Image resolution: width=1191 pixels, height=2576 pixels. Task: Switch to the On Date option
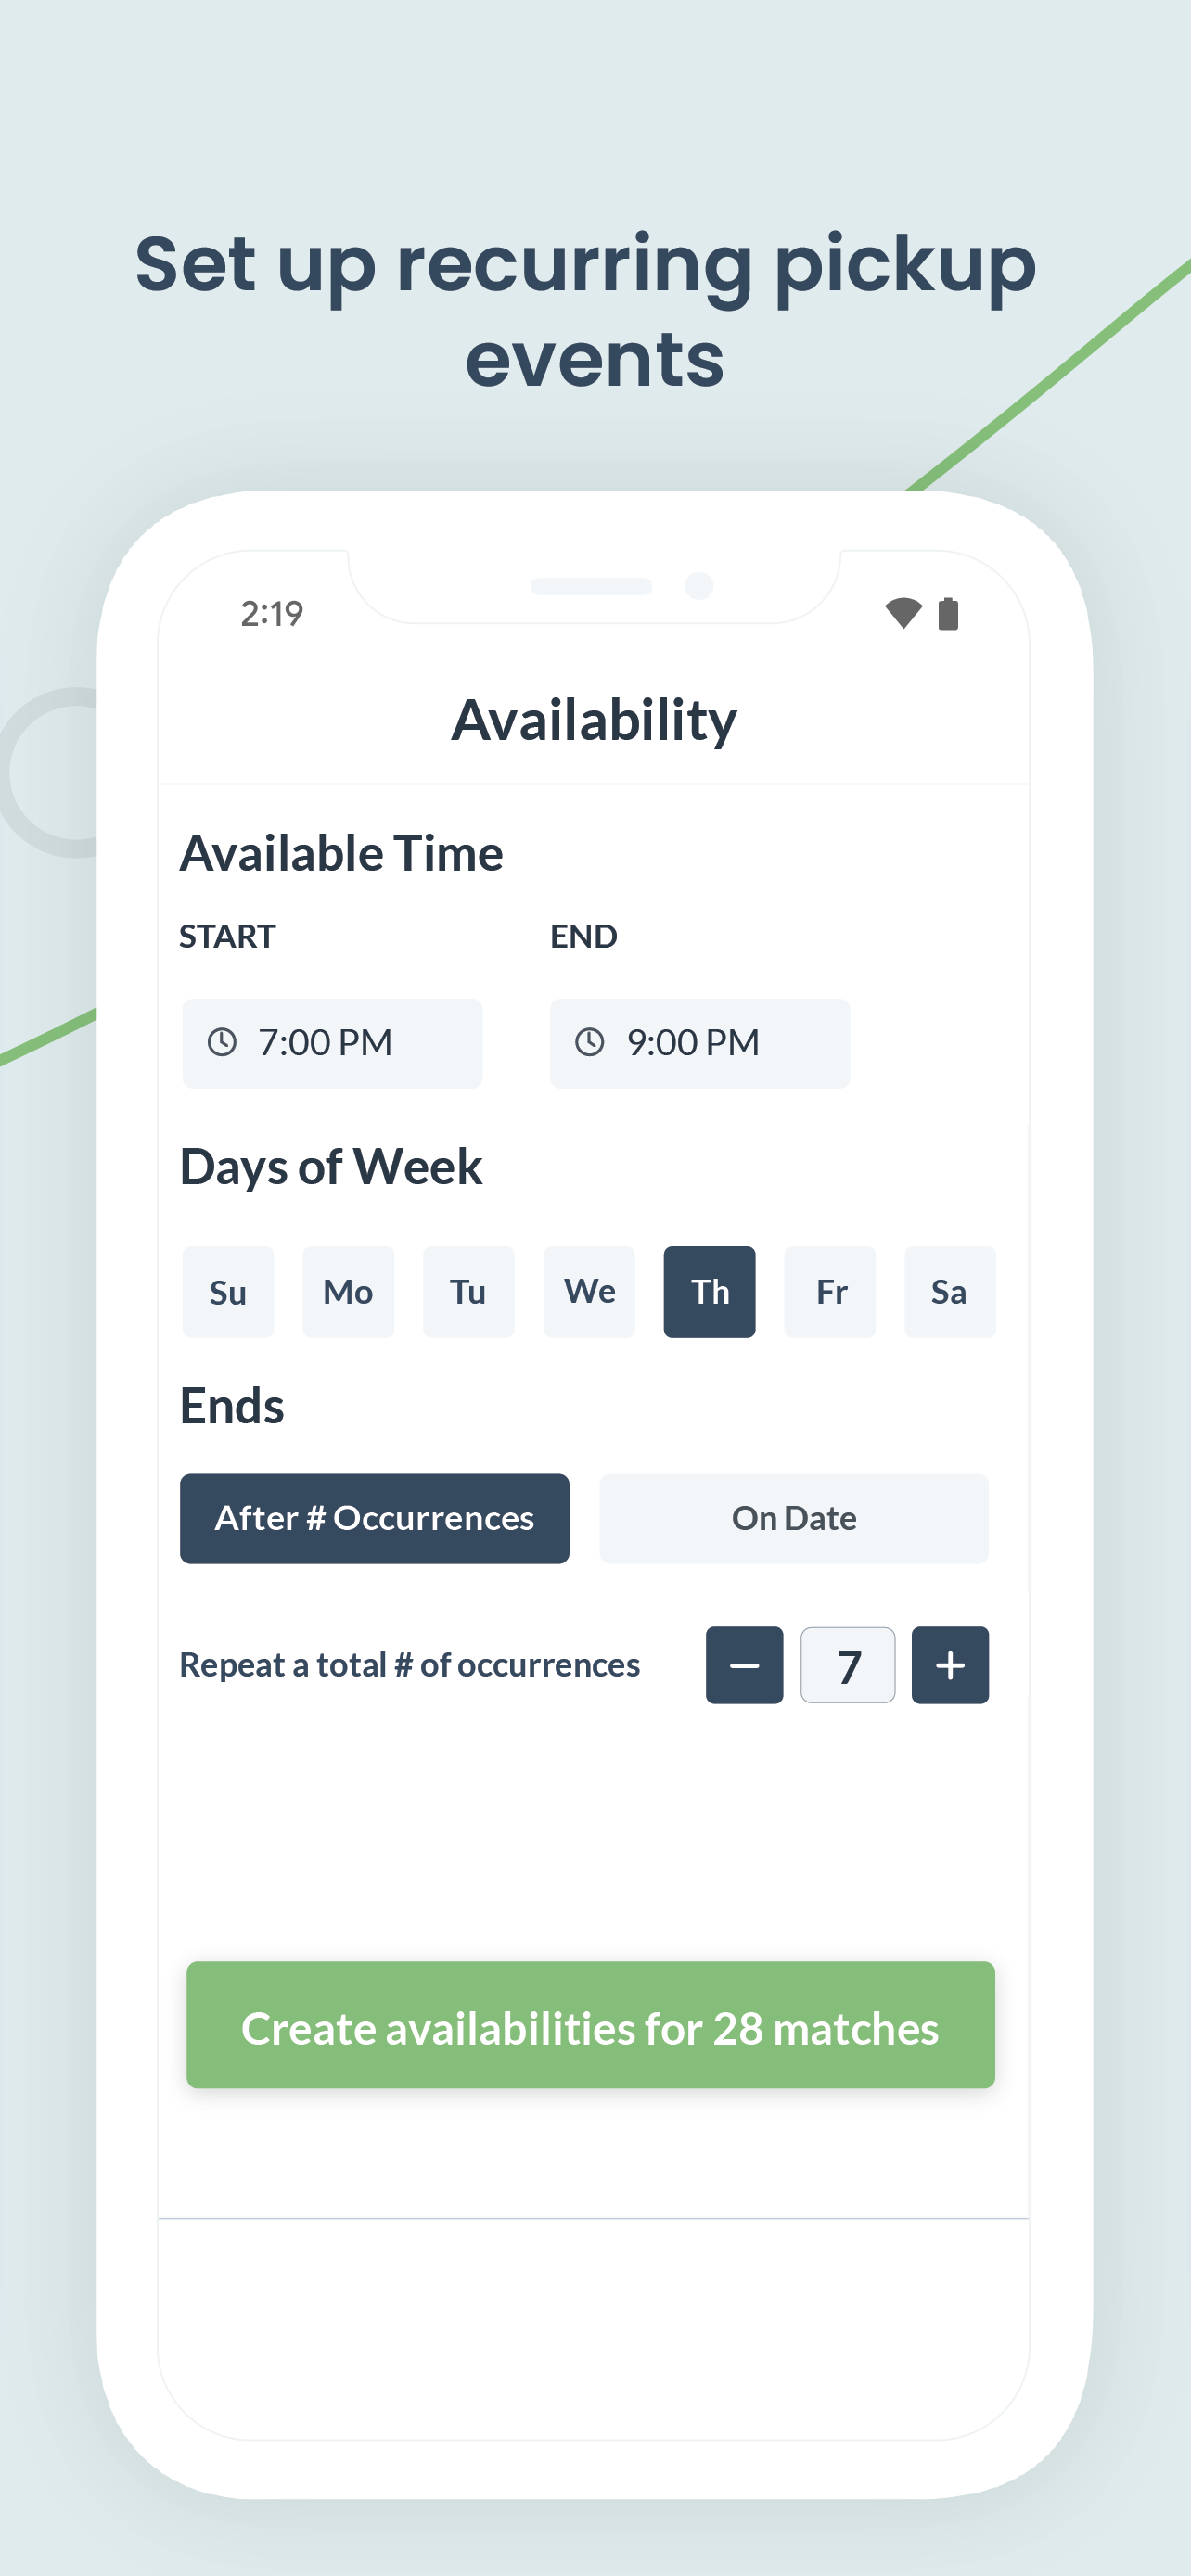[794, 1518]
